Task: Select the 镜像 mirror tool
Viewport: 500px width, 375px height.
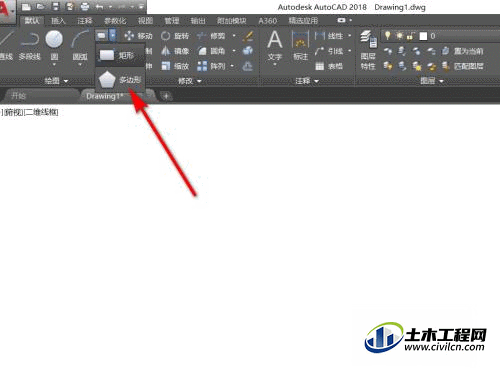Action: click(175, 51)
